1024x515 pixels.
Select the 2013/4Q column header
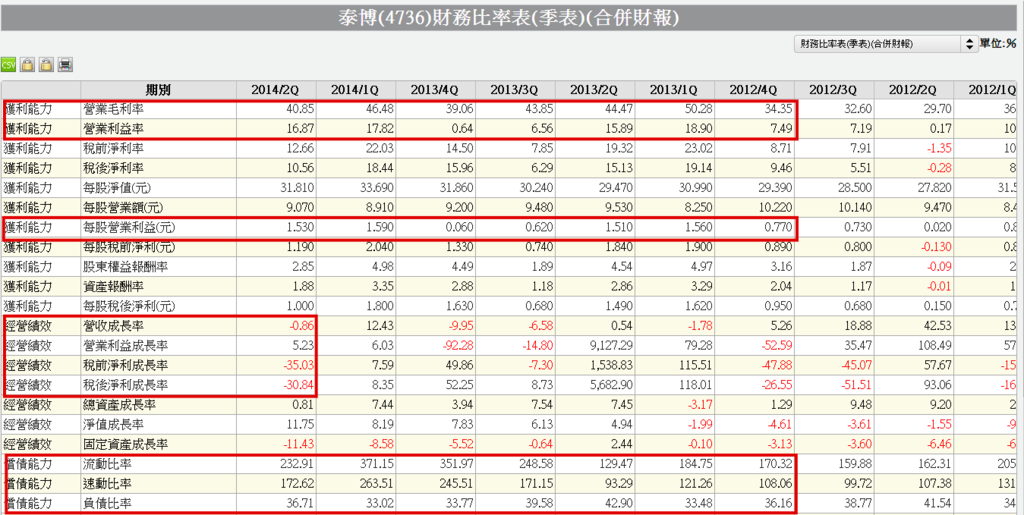pyautogui.click(x=435, y=90)
